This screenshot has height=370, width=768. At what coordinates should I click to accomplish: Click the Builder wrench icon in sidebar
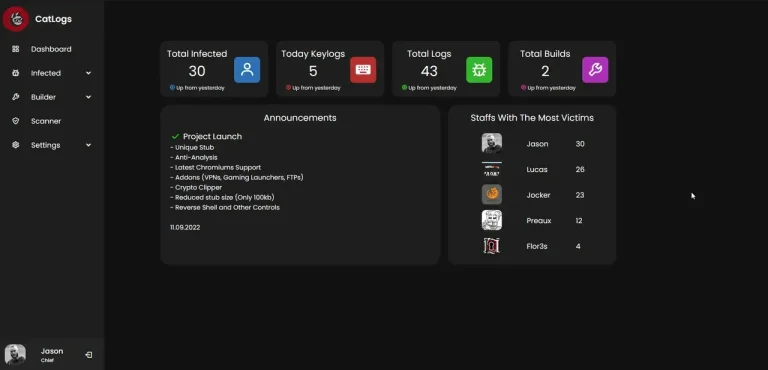pos(16,97)
